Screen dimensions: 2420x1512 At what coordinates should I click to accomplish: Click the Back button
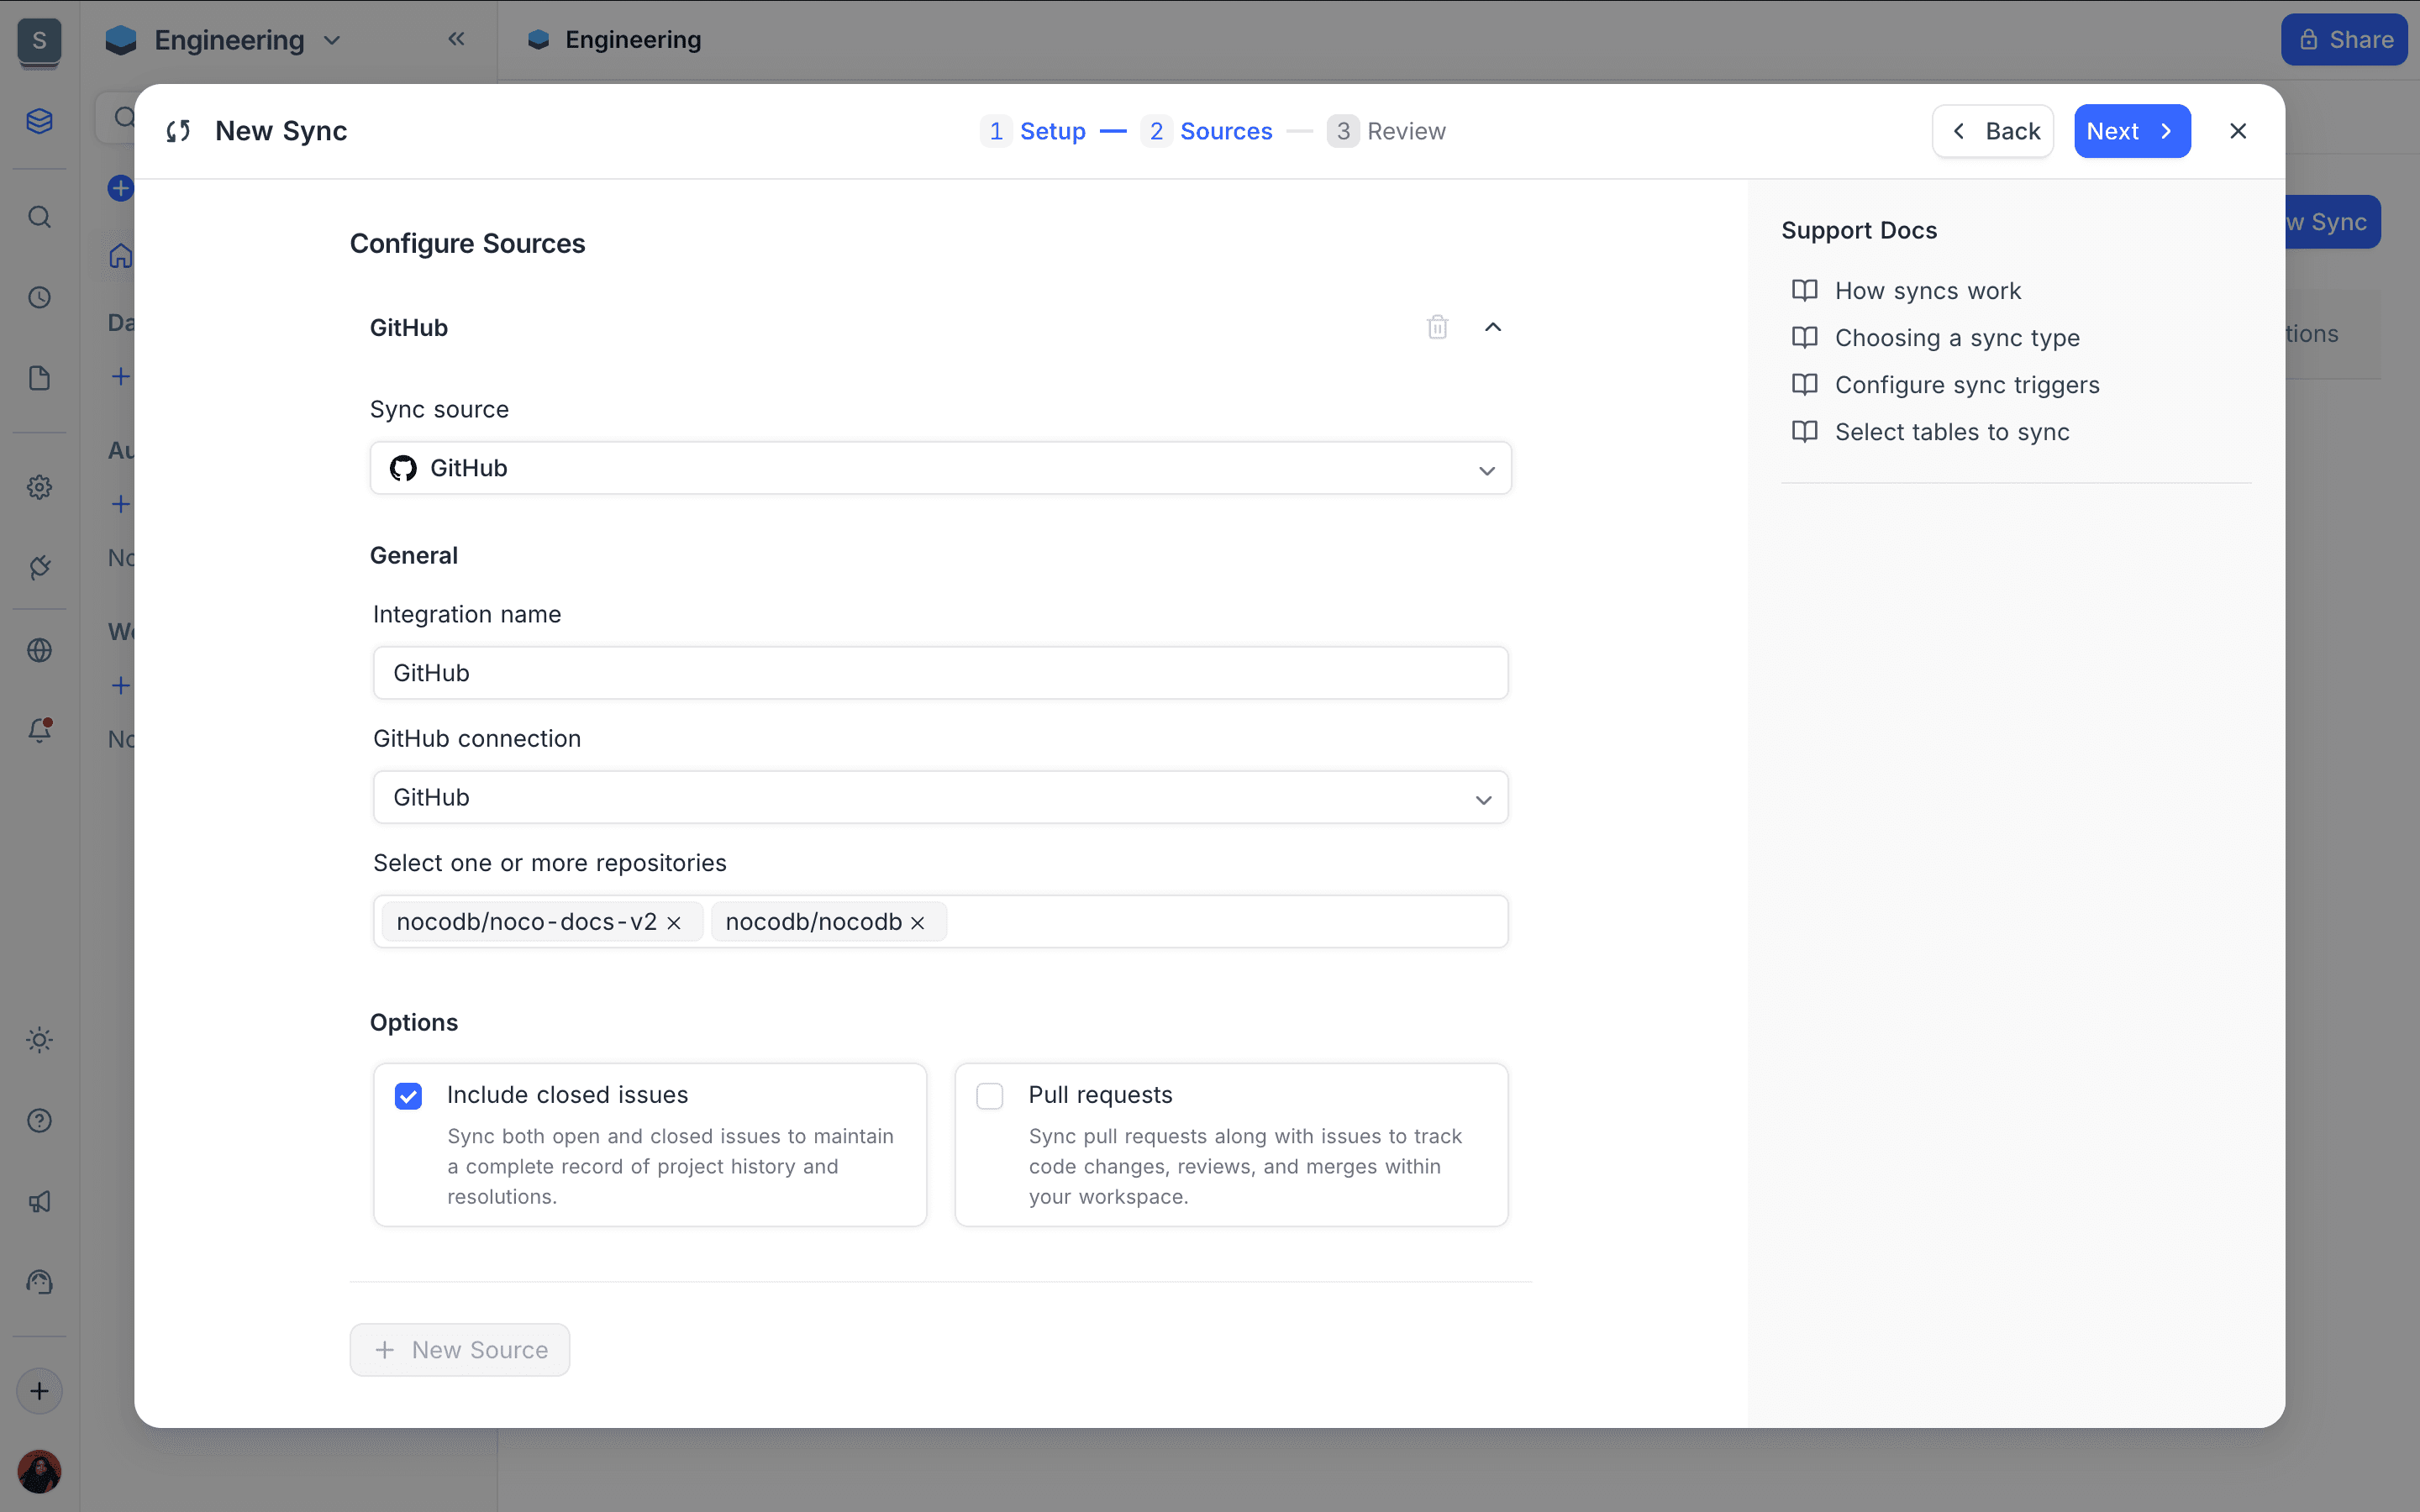[1992, 131]
